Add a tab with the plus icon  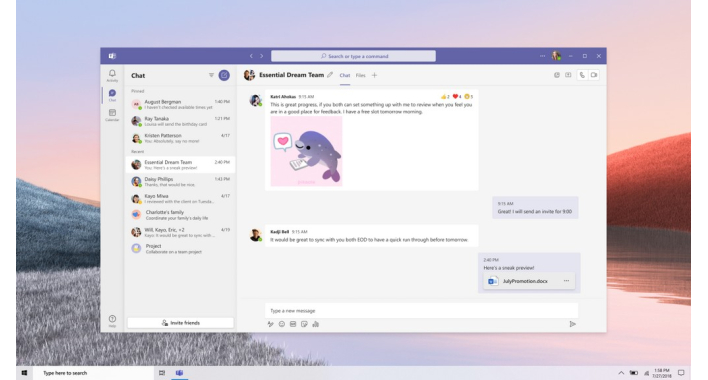[x=374, y=75]
